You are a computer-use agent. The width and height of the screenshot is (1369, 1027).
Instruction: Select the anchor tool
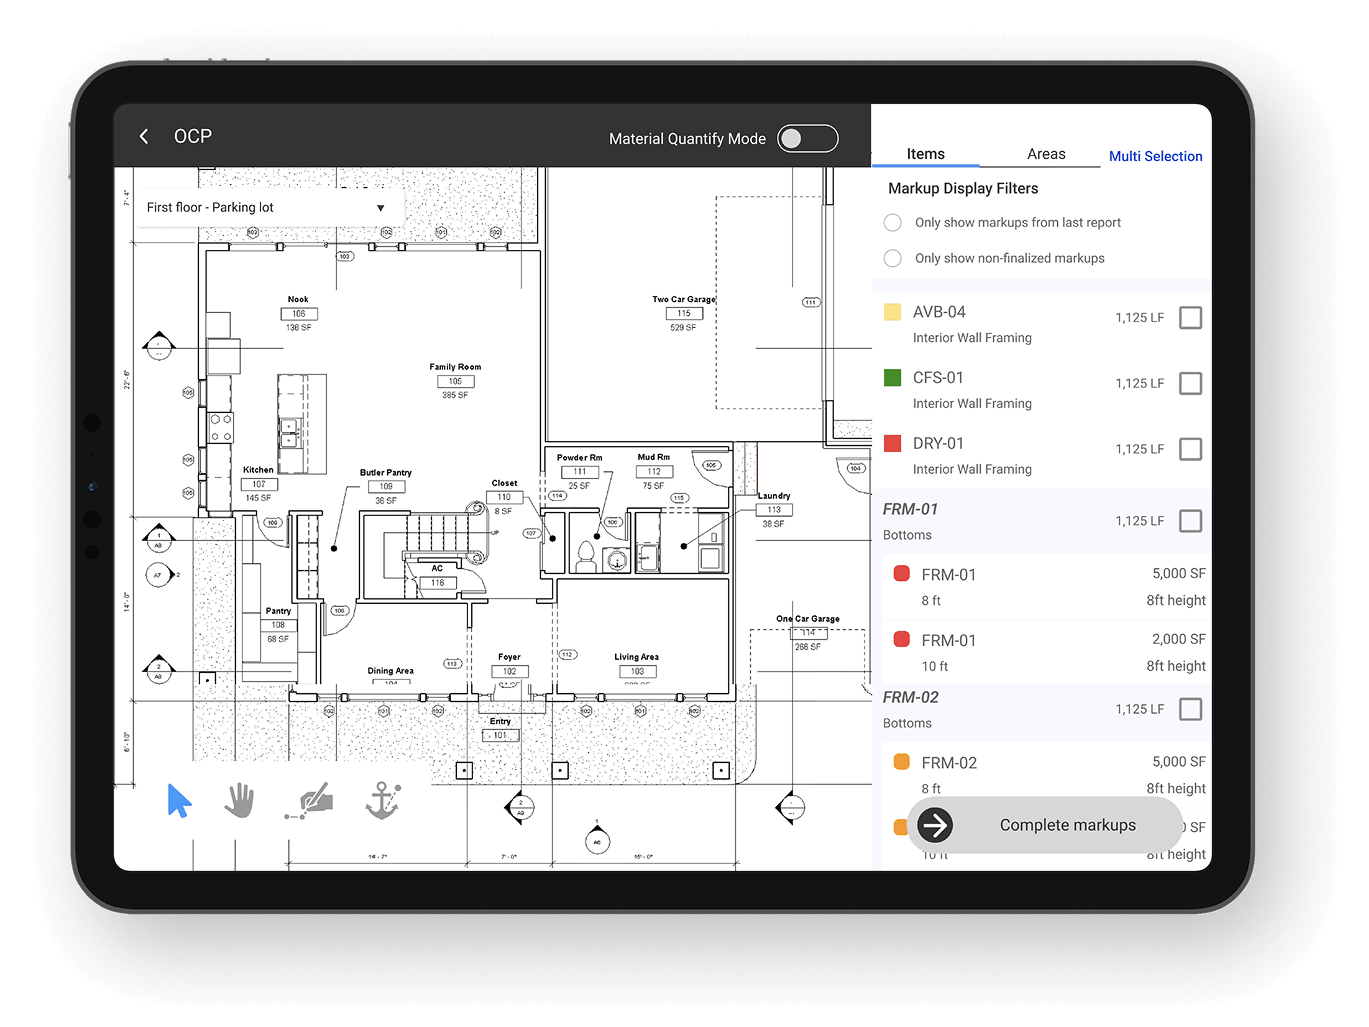pyautogui.click(x=382, y=801)
